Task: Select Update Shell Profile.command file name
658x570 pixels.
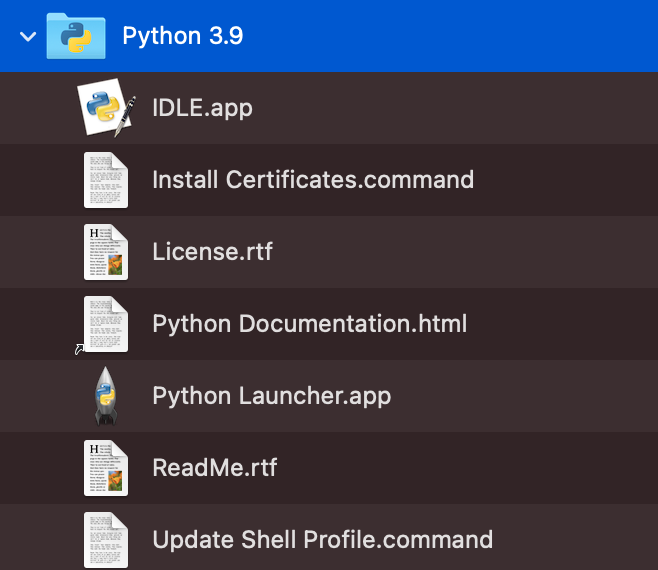Action: (x=323, y=540)
